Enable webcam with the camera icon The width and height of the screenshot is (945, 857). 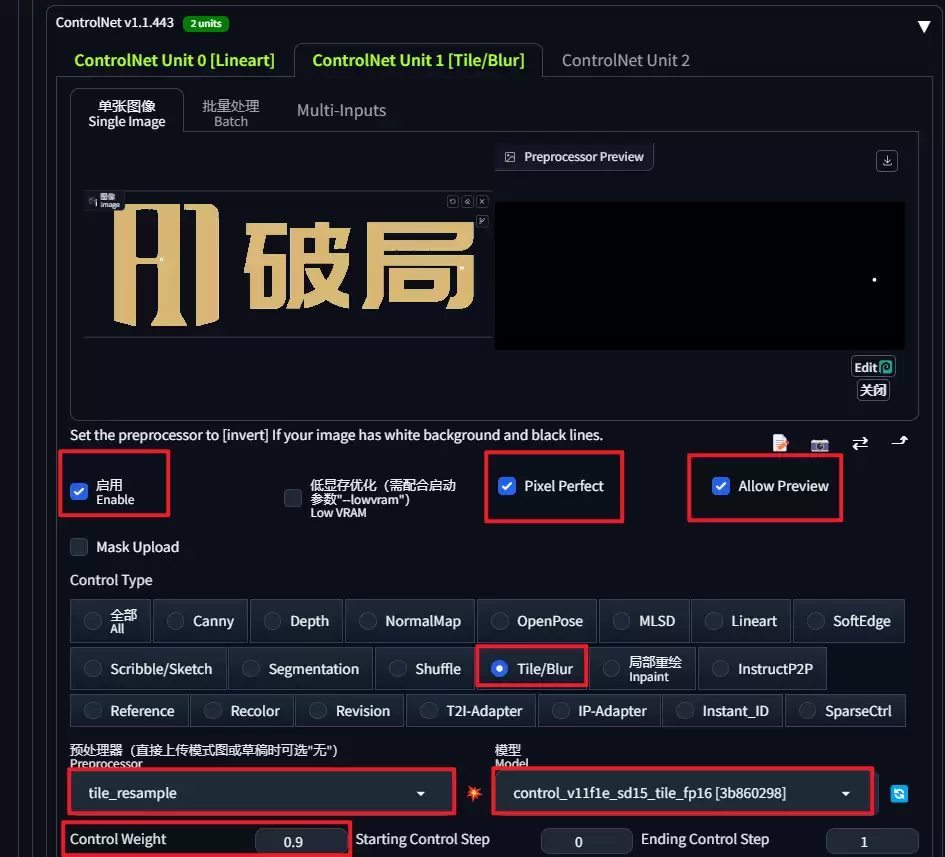(820, 445)
